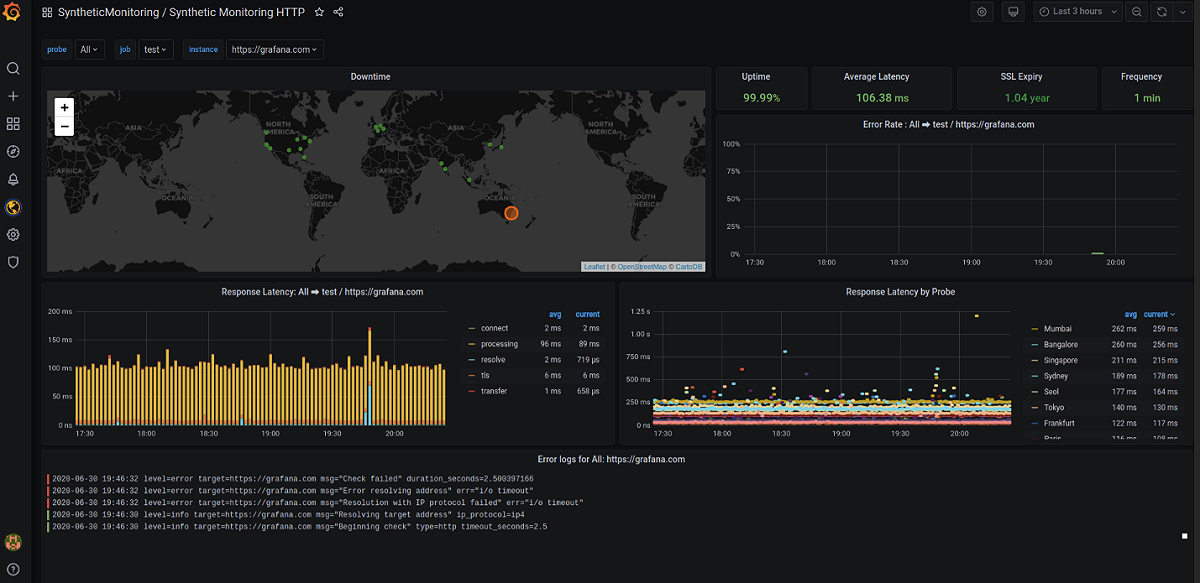Screen dimensions: 1200x583
Task: Zoom in on the Downtime map
Action: pos(64,107)
